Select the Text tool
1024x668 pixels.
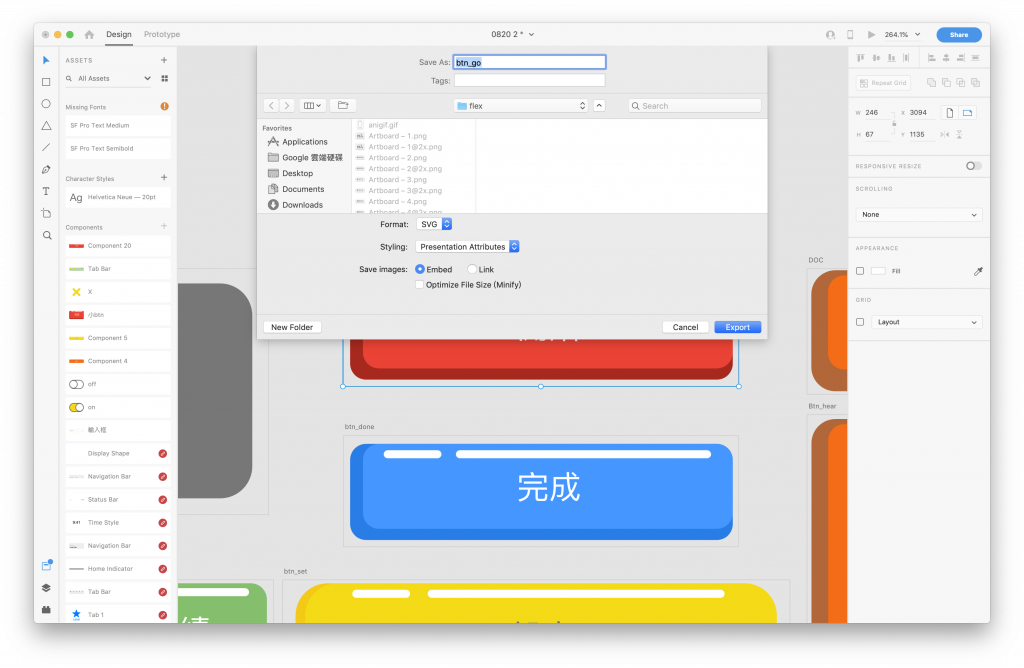46,191
